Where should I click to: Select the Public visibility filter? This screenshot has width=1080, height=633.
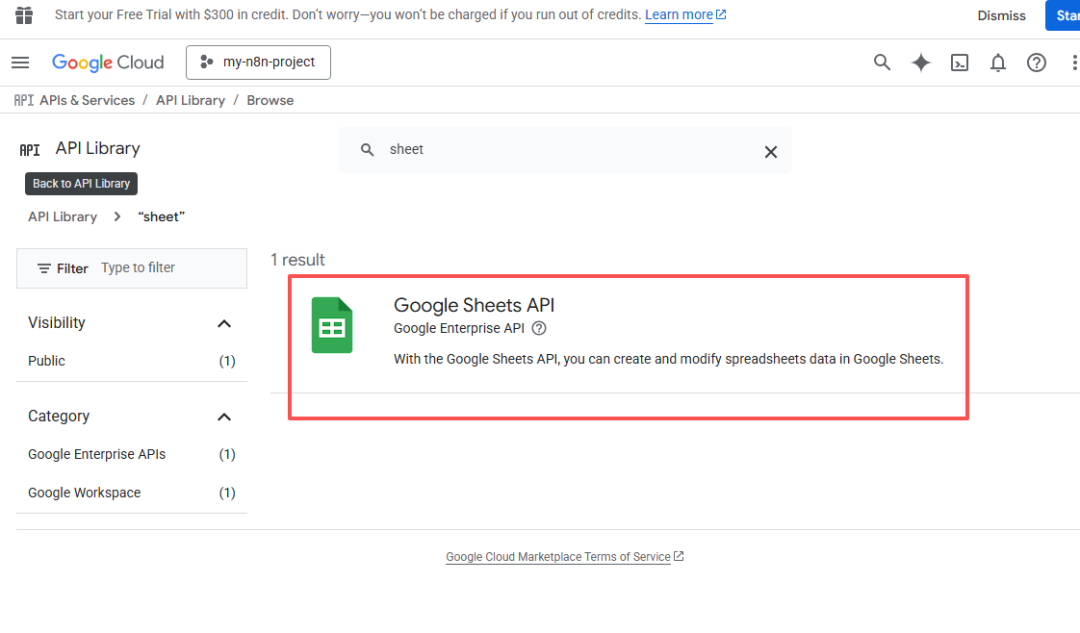click(47, 361)
